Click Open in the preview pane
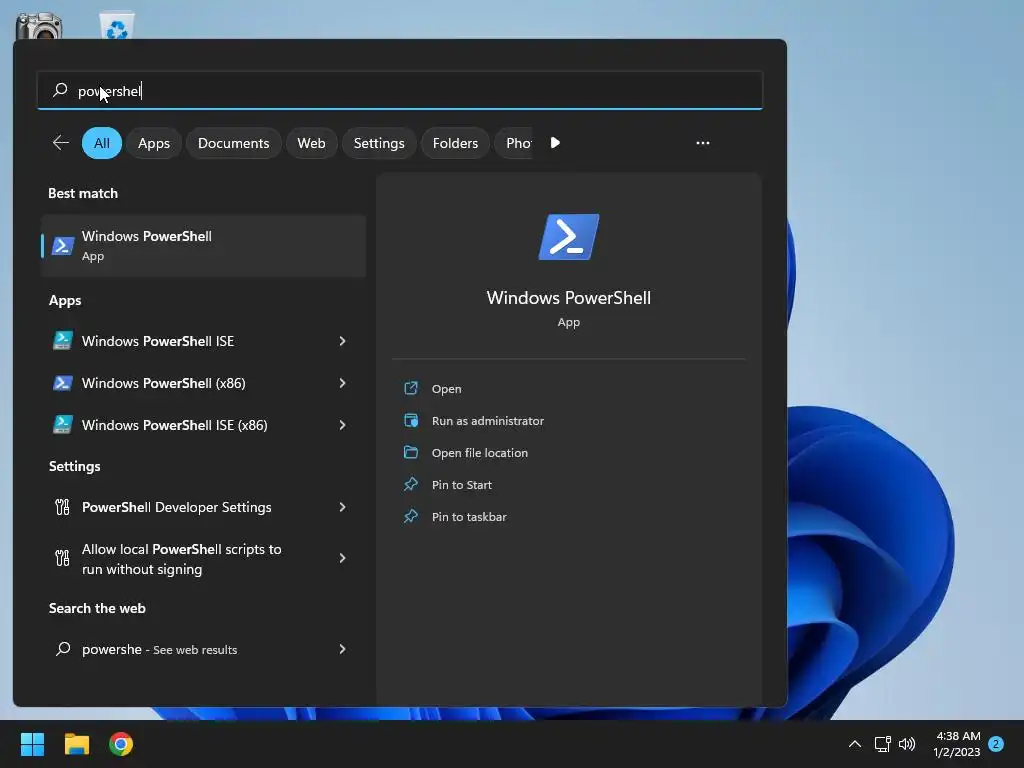The image size is (1024, 768). coord(446,389)
